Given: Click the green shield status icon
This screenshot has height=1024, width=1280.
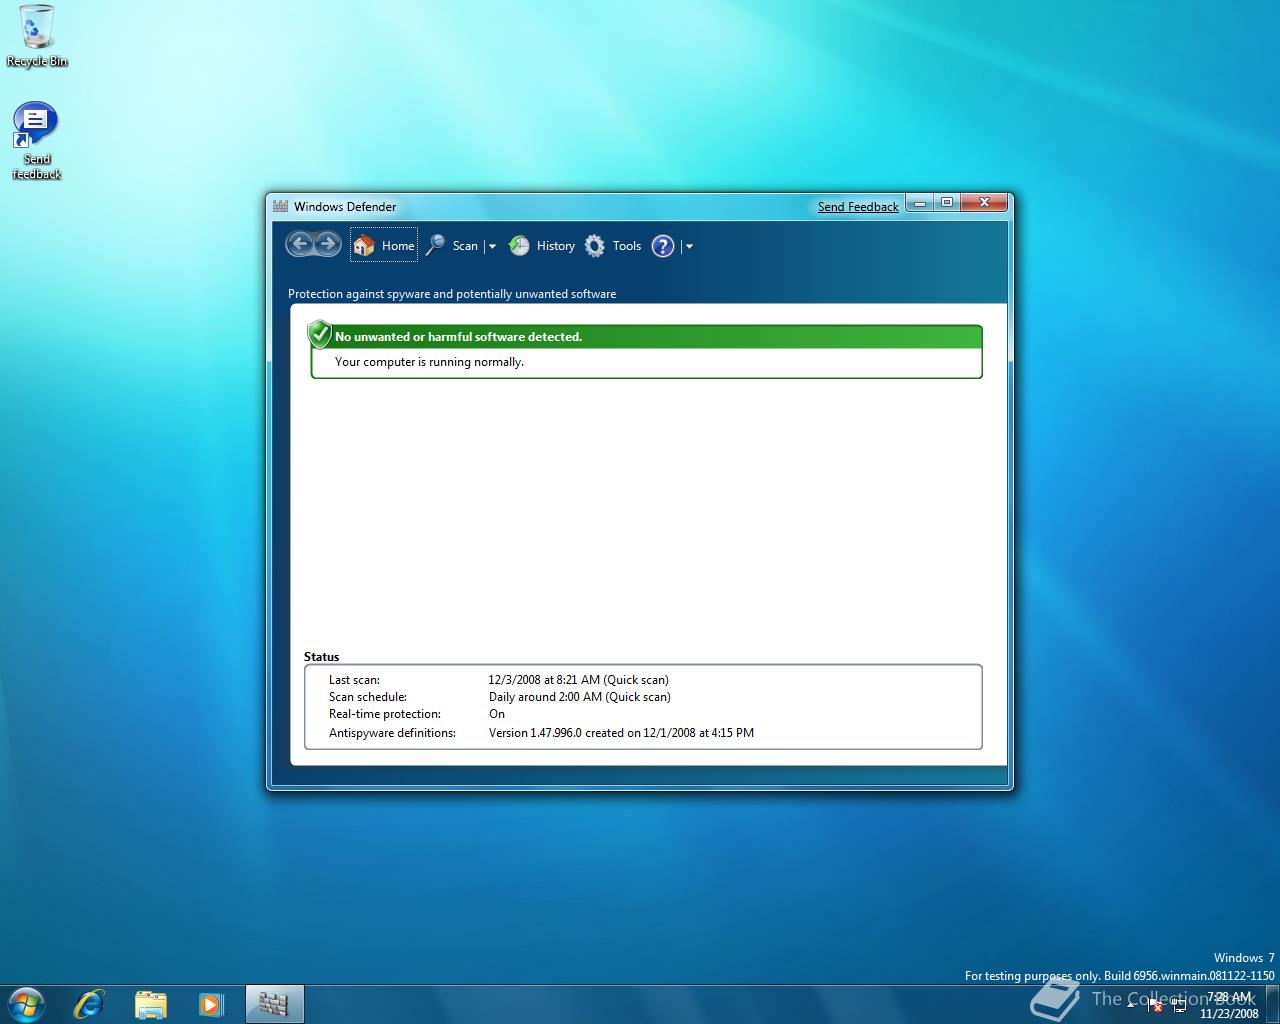Looking at the screenshot, I should tap(319, 334).
